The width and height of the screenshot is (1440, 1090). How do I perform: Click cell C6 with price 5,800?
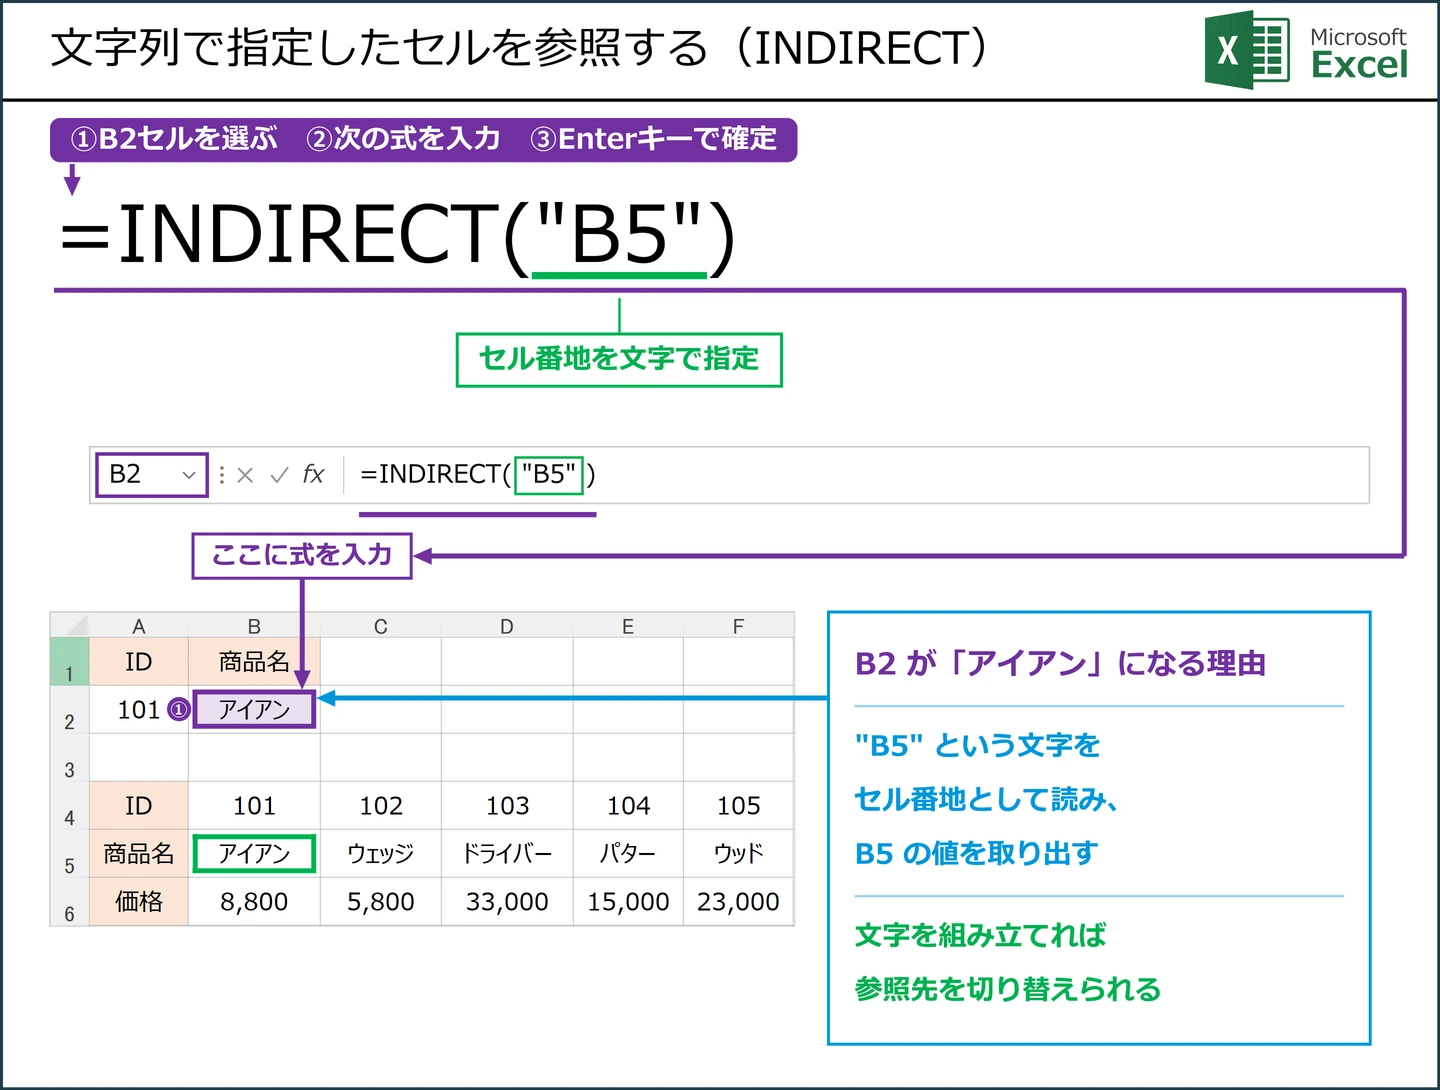point(380,902)
